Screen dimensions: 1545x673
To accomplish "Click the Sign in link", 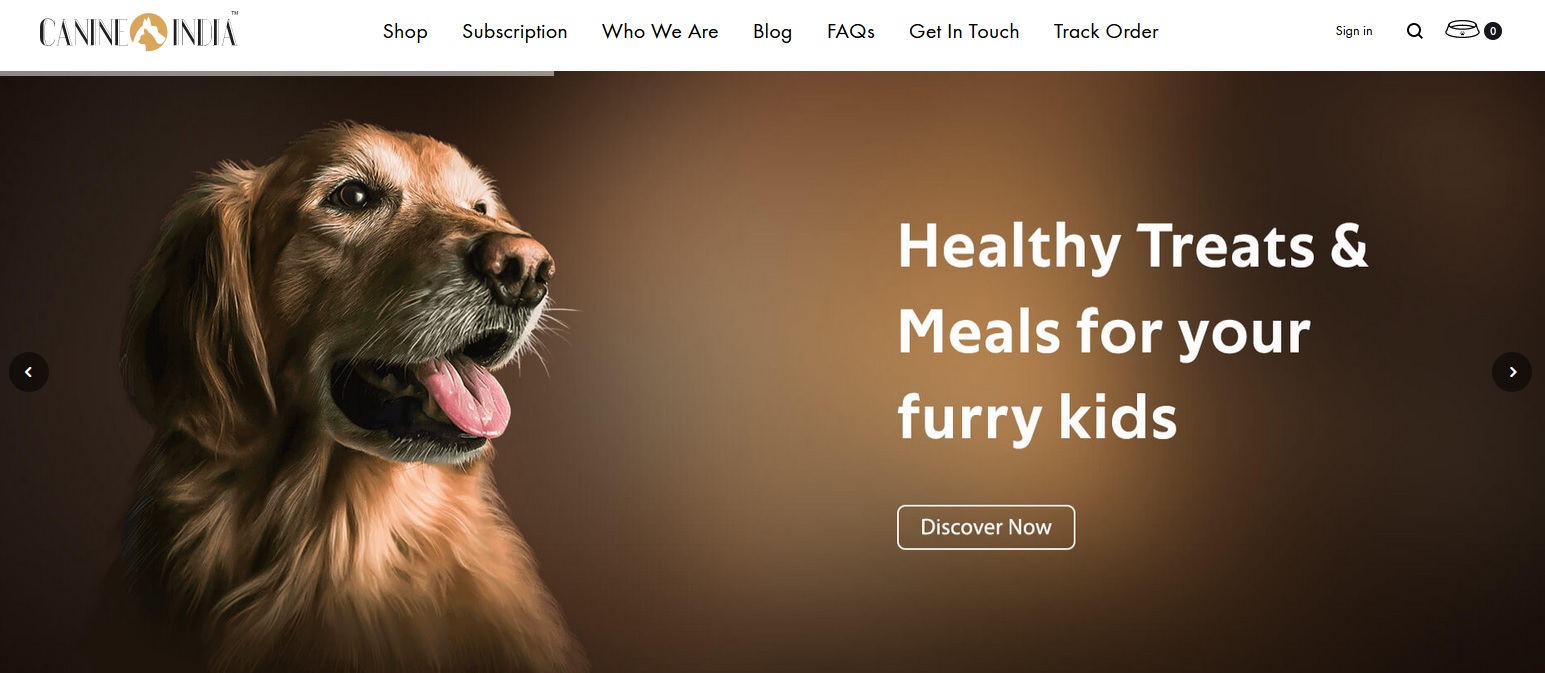I will point(1354,31).
